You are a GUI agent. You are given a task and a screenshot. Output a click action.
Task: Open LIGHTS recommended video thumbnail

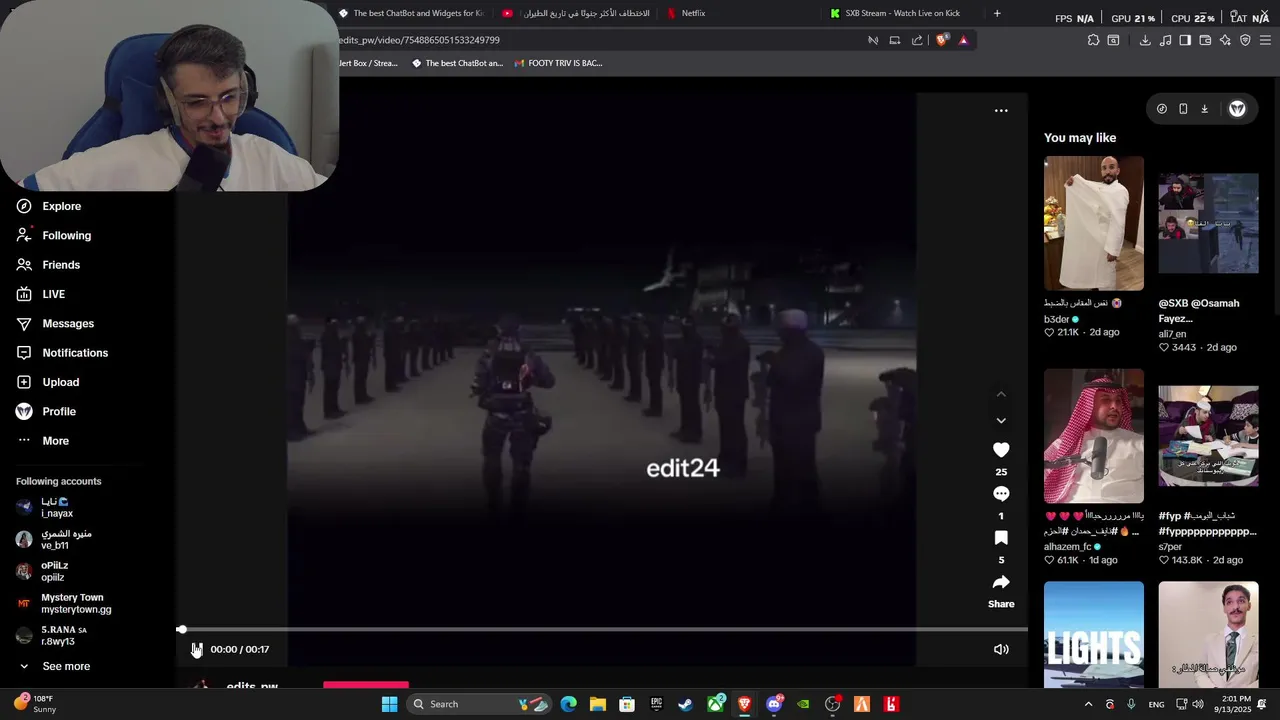(1094, 635)
